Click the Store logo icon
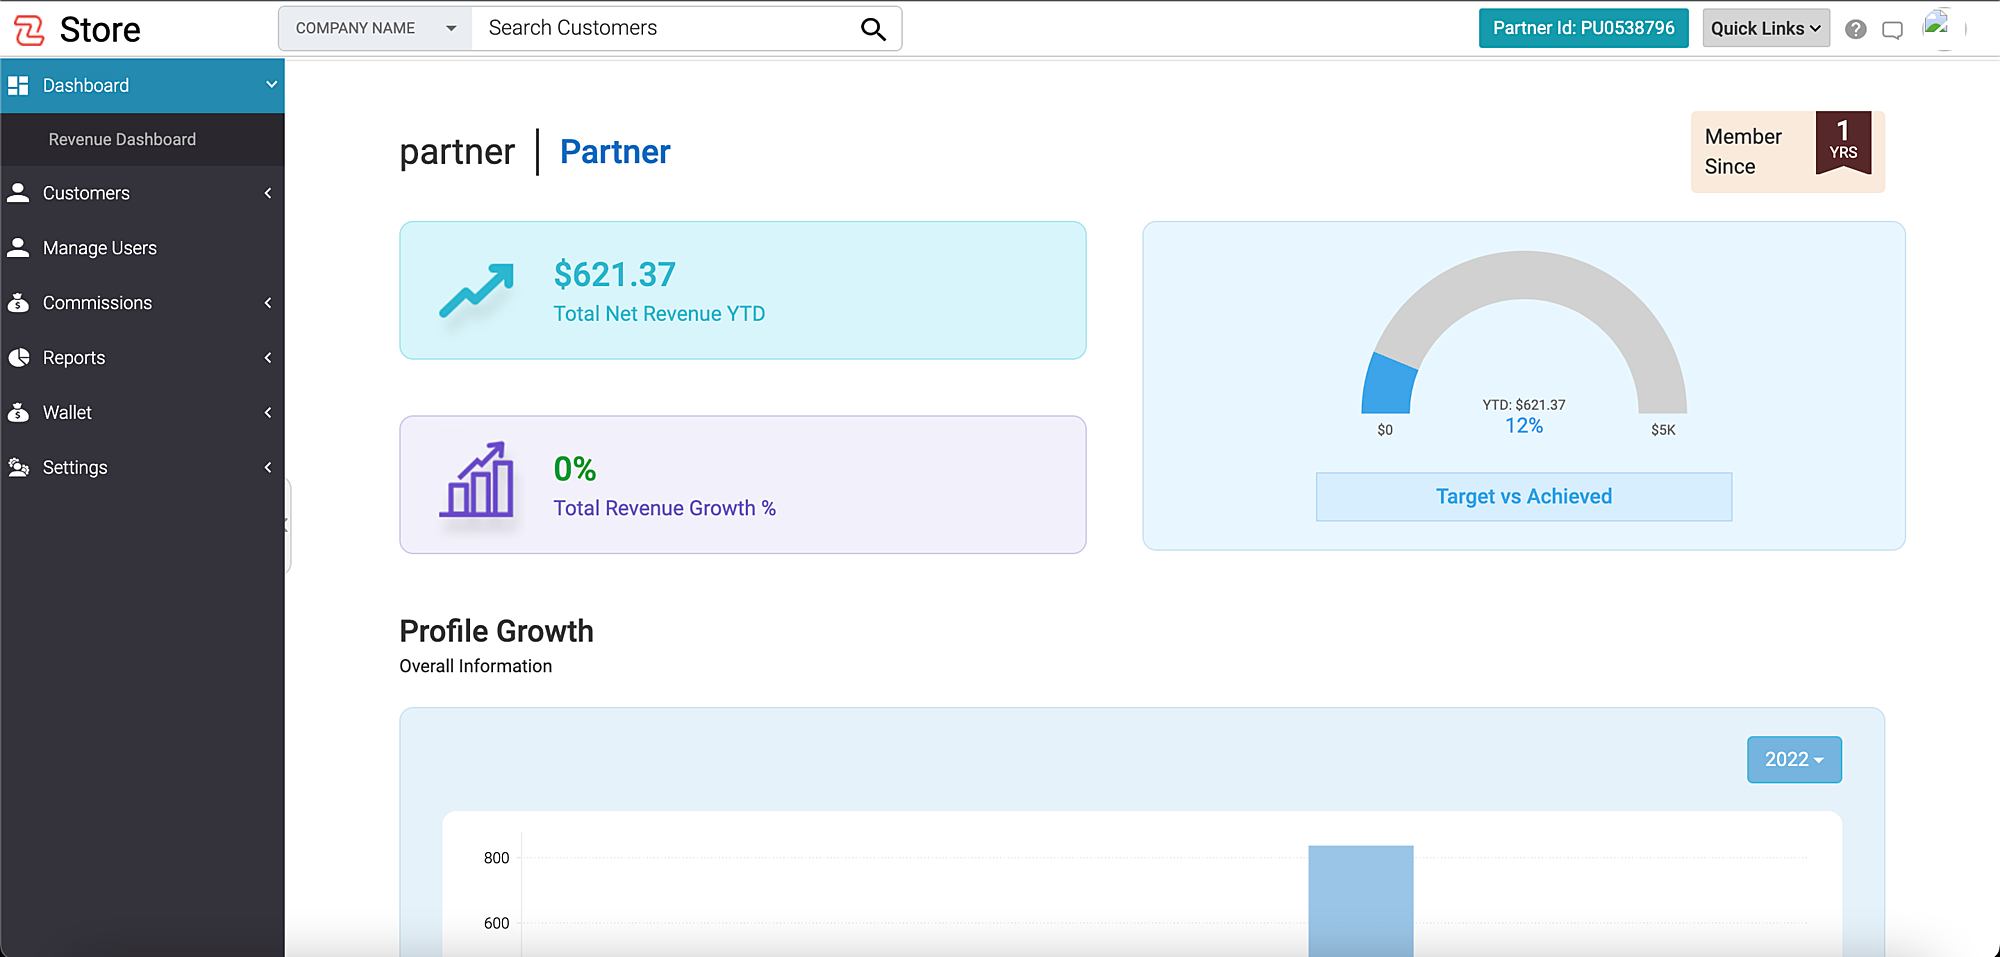Screen dimensions: 2000x957 click(29, 30)
